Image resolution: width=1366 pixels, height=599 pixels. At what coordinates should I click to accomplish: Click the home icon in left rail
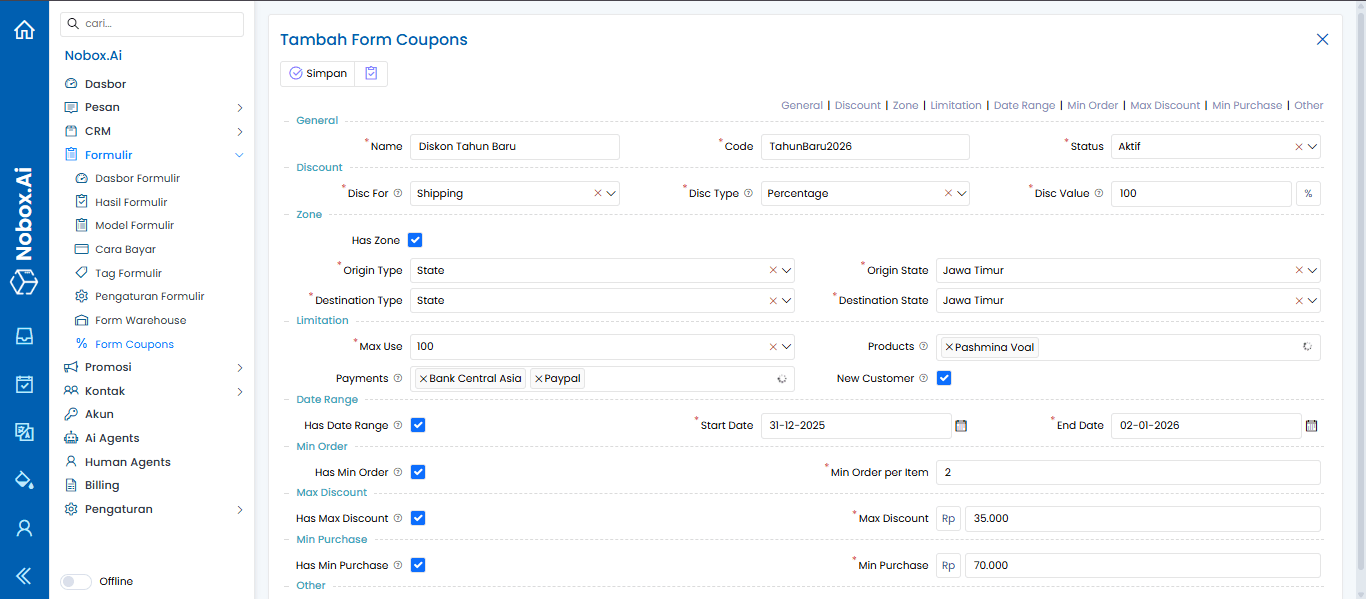pyautogui.click(x=24, y=30)
